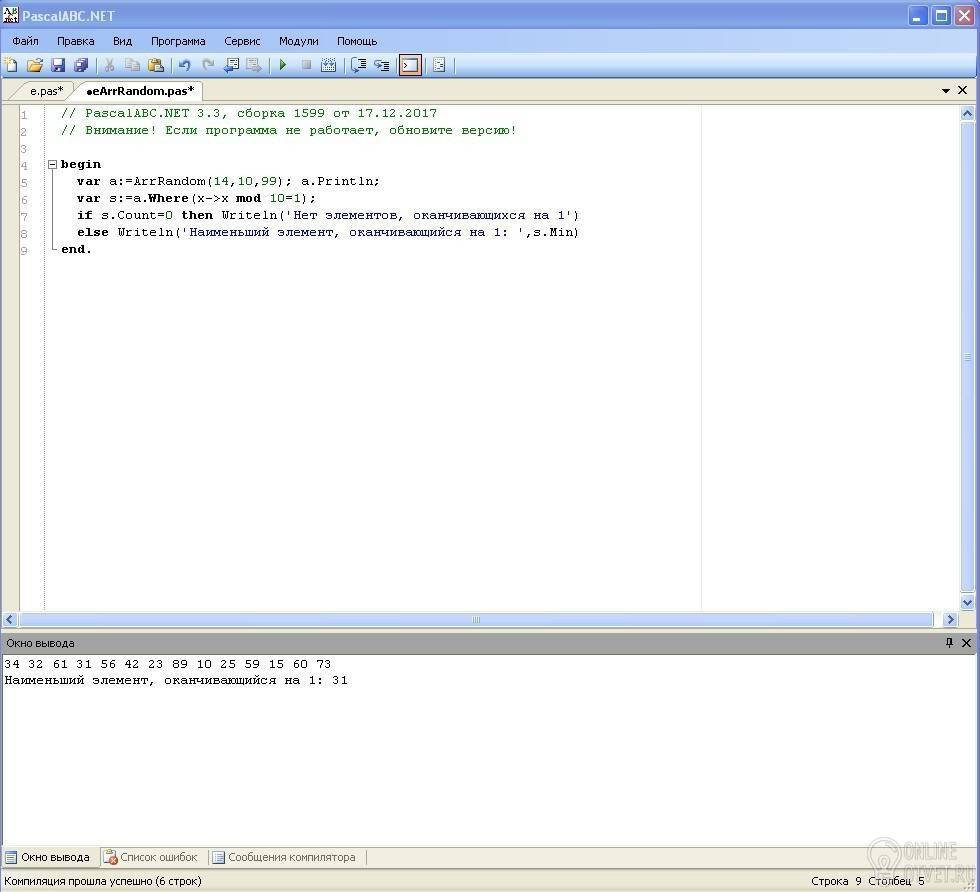Click the editor horizontal scrollbar thumb
This screenshot has width=980, height=892.
[476, 619]
